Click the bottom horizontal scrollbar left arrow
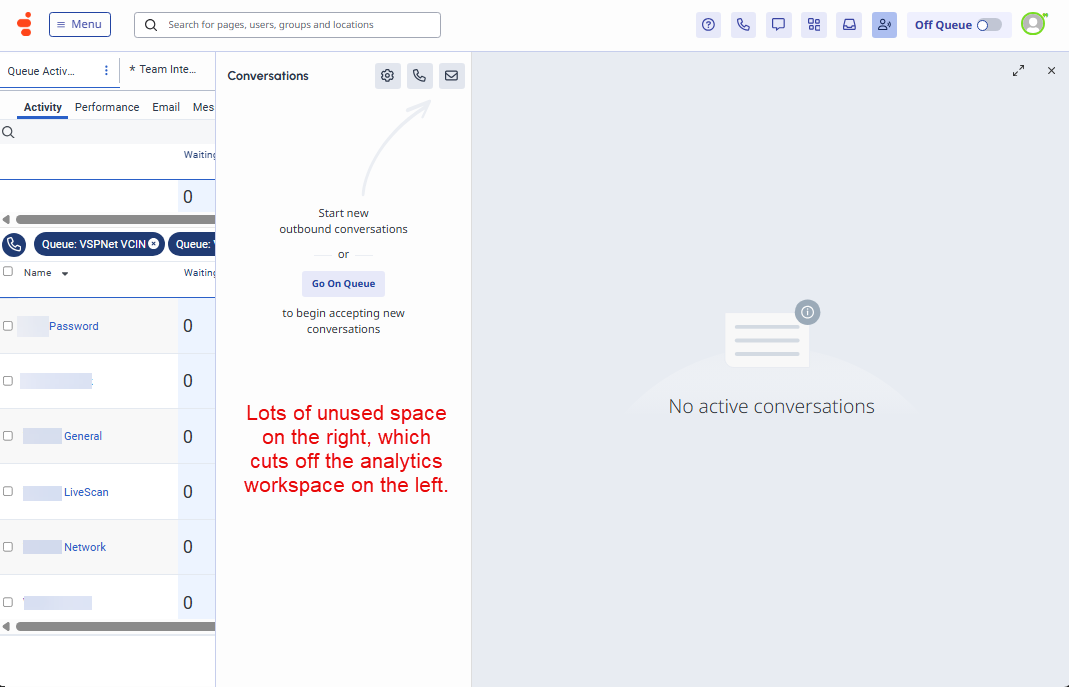 [6, 626]
